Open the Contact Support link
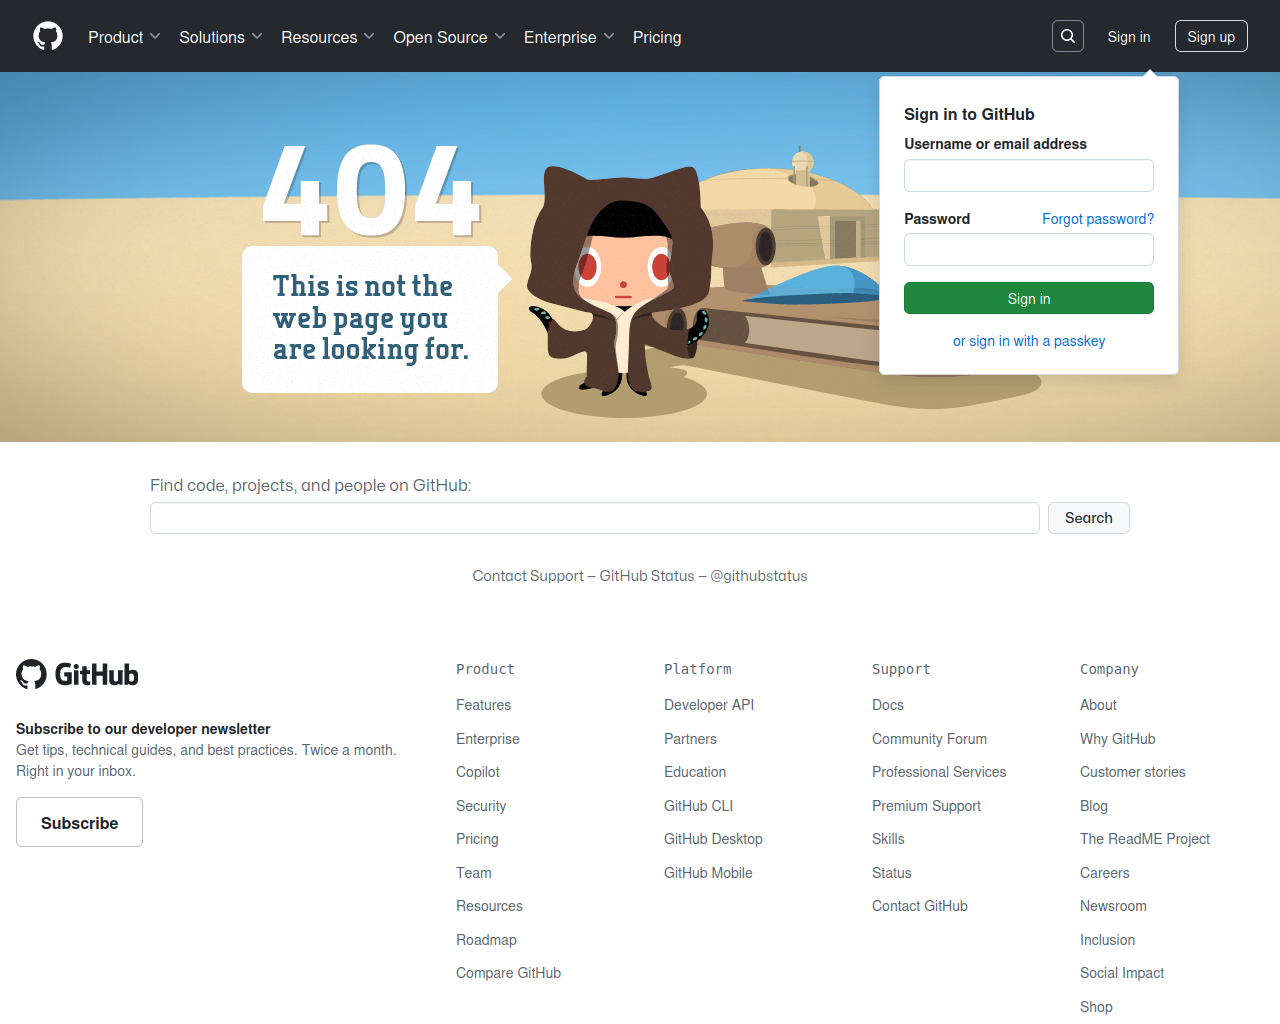 528,576
